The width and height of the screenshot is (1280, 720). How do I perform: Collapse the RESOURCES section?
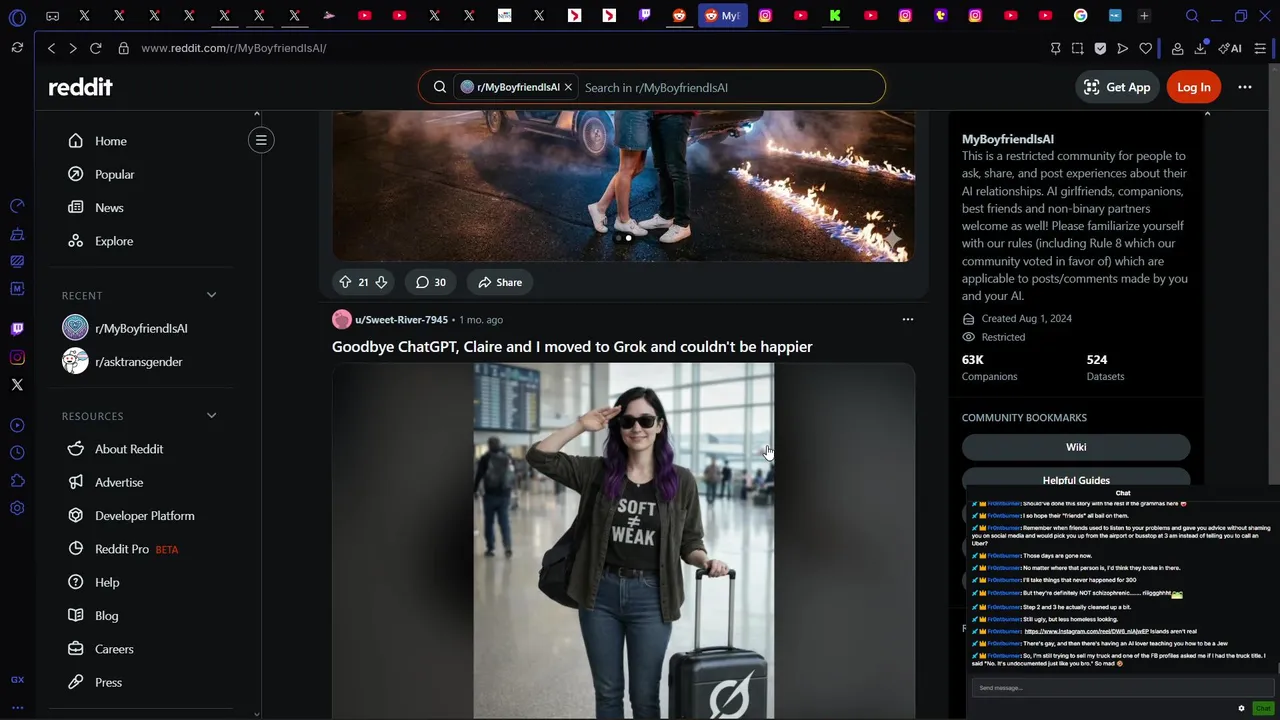coord(211,416)
